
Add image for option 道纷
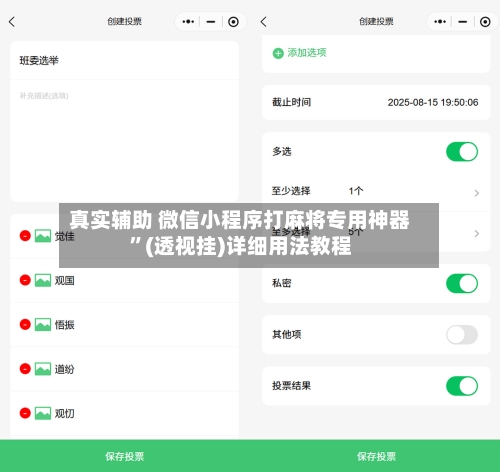coord(43,369)
